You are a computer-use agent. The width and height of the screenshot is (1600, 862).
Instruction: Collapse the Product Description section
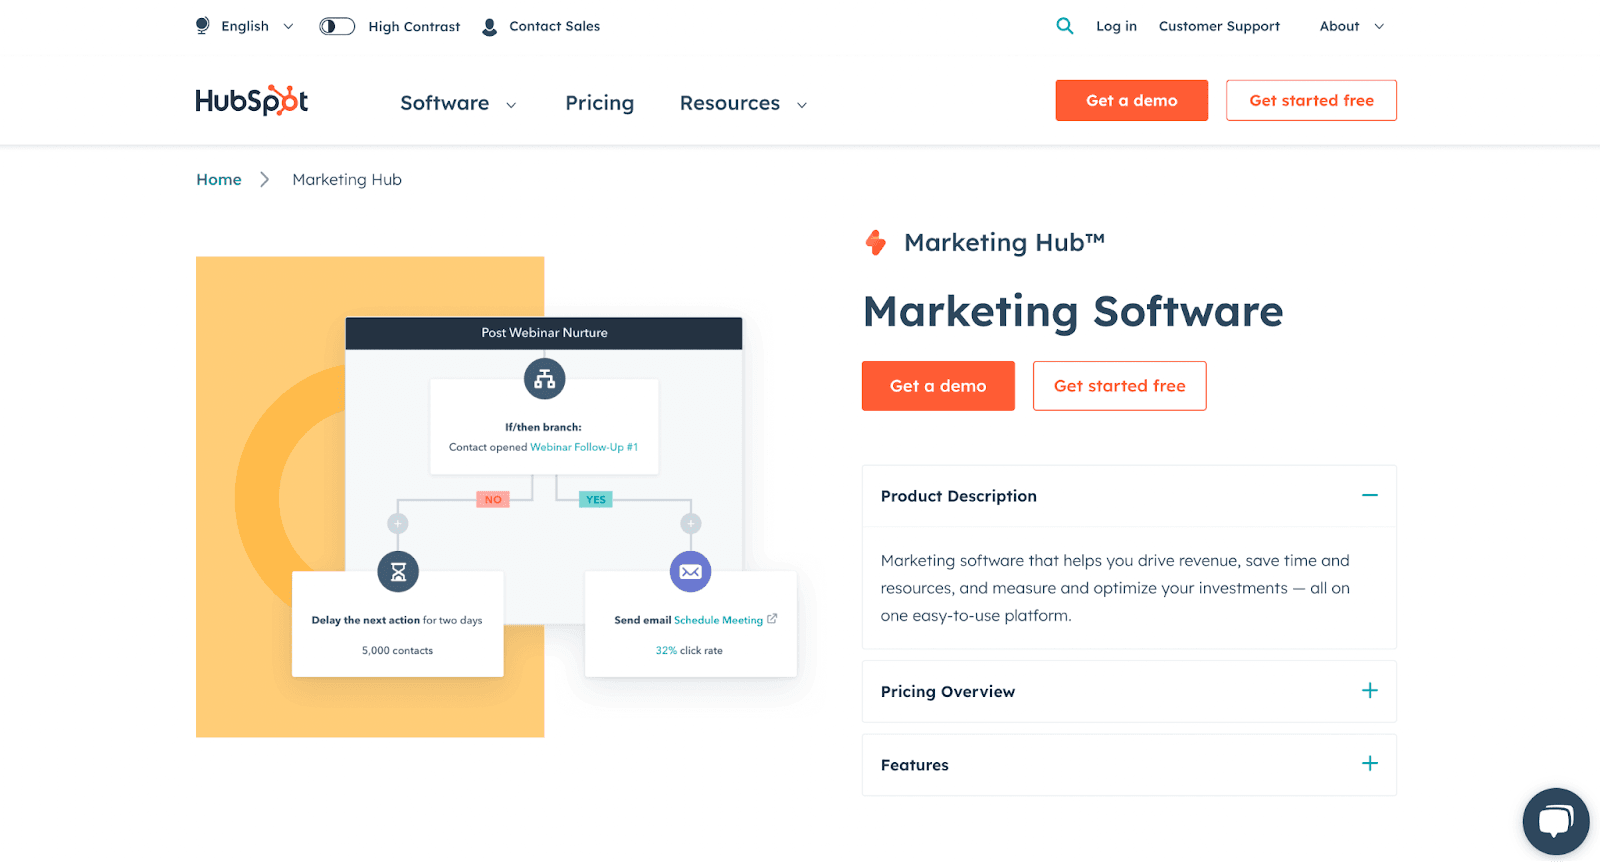point(1370,496)
